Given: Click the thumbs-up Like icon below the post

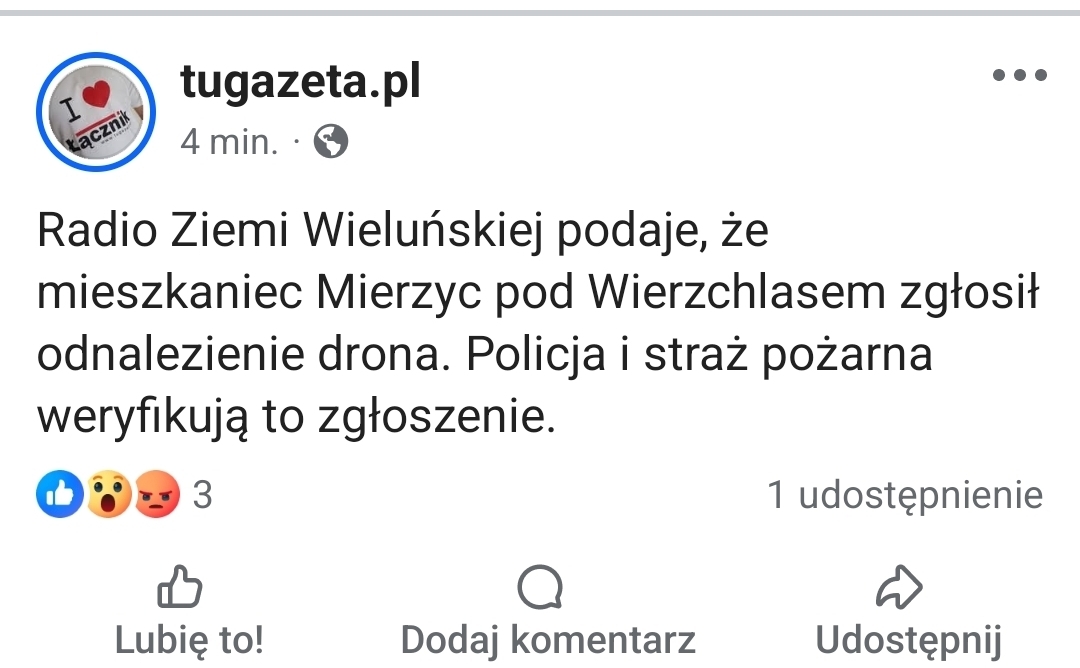Looking at the screenshot, I should 180,588.
